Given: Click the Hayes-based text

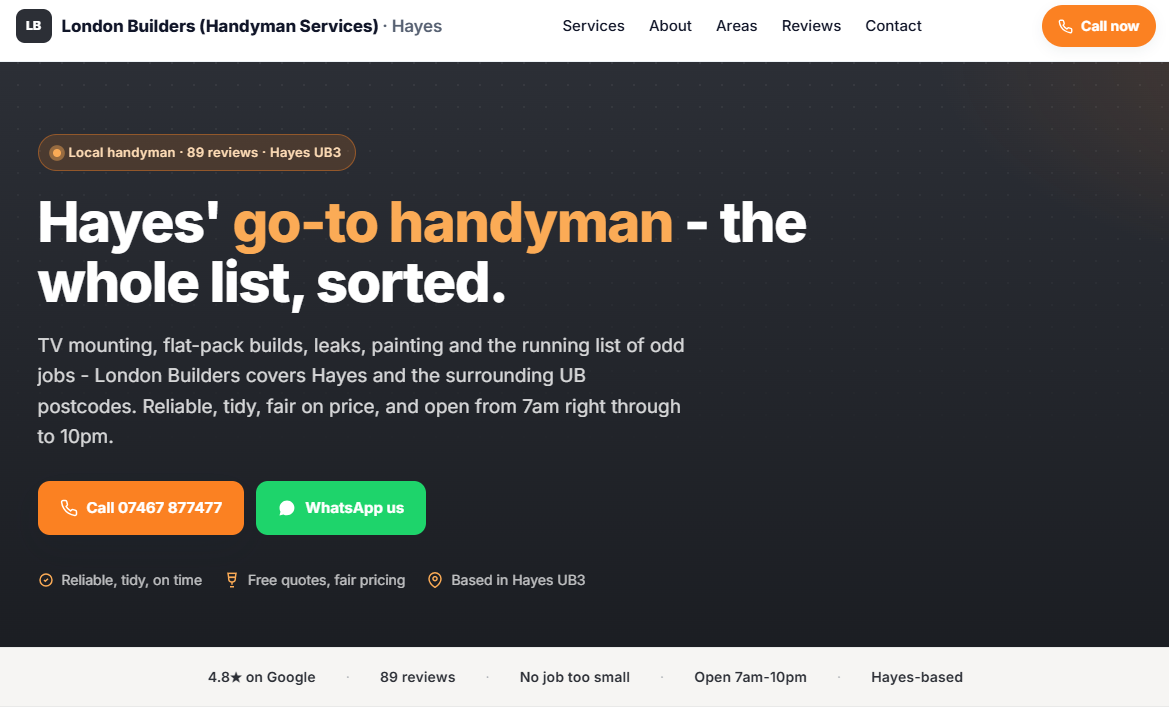Looking at the screenshot, I should (x=917, y=677).
